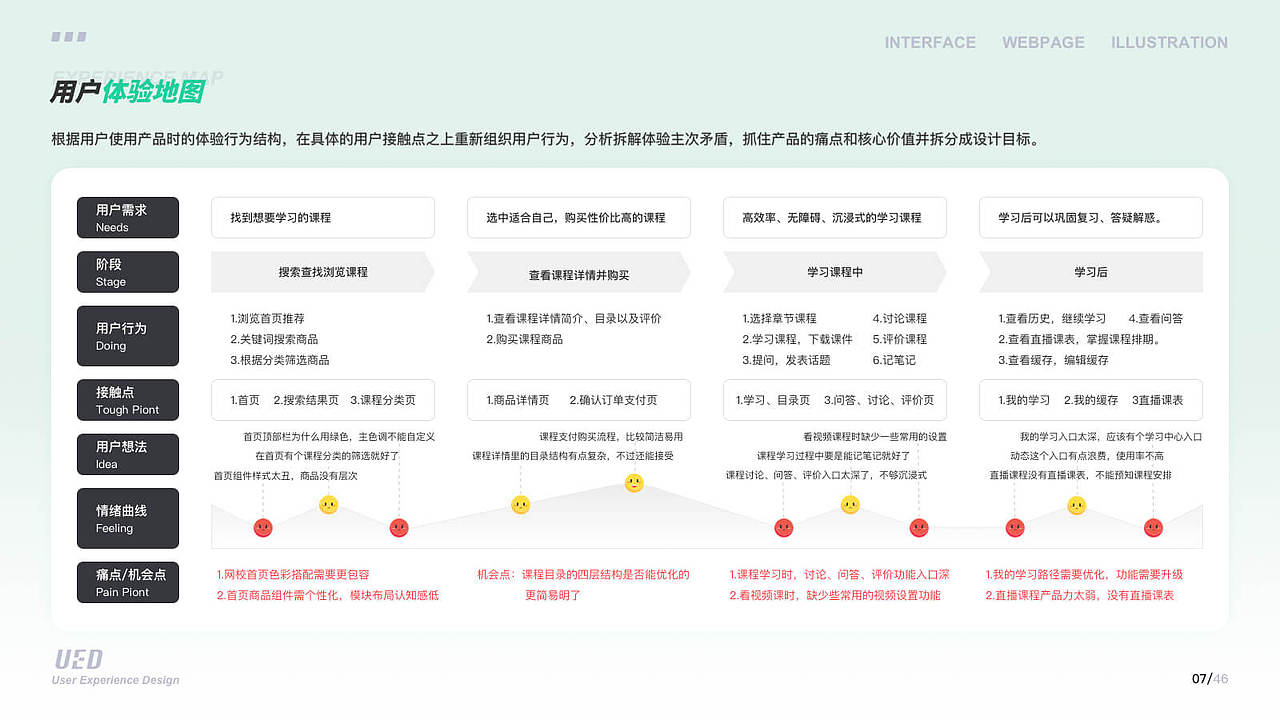Click the 痛点/机会点 Pain Piont button
Image resolution: width=1280 pixels, height=720 pixels.
(127, 582)
